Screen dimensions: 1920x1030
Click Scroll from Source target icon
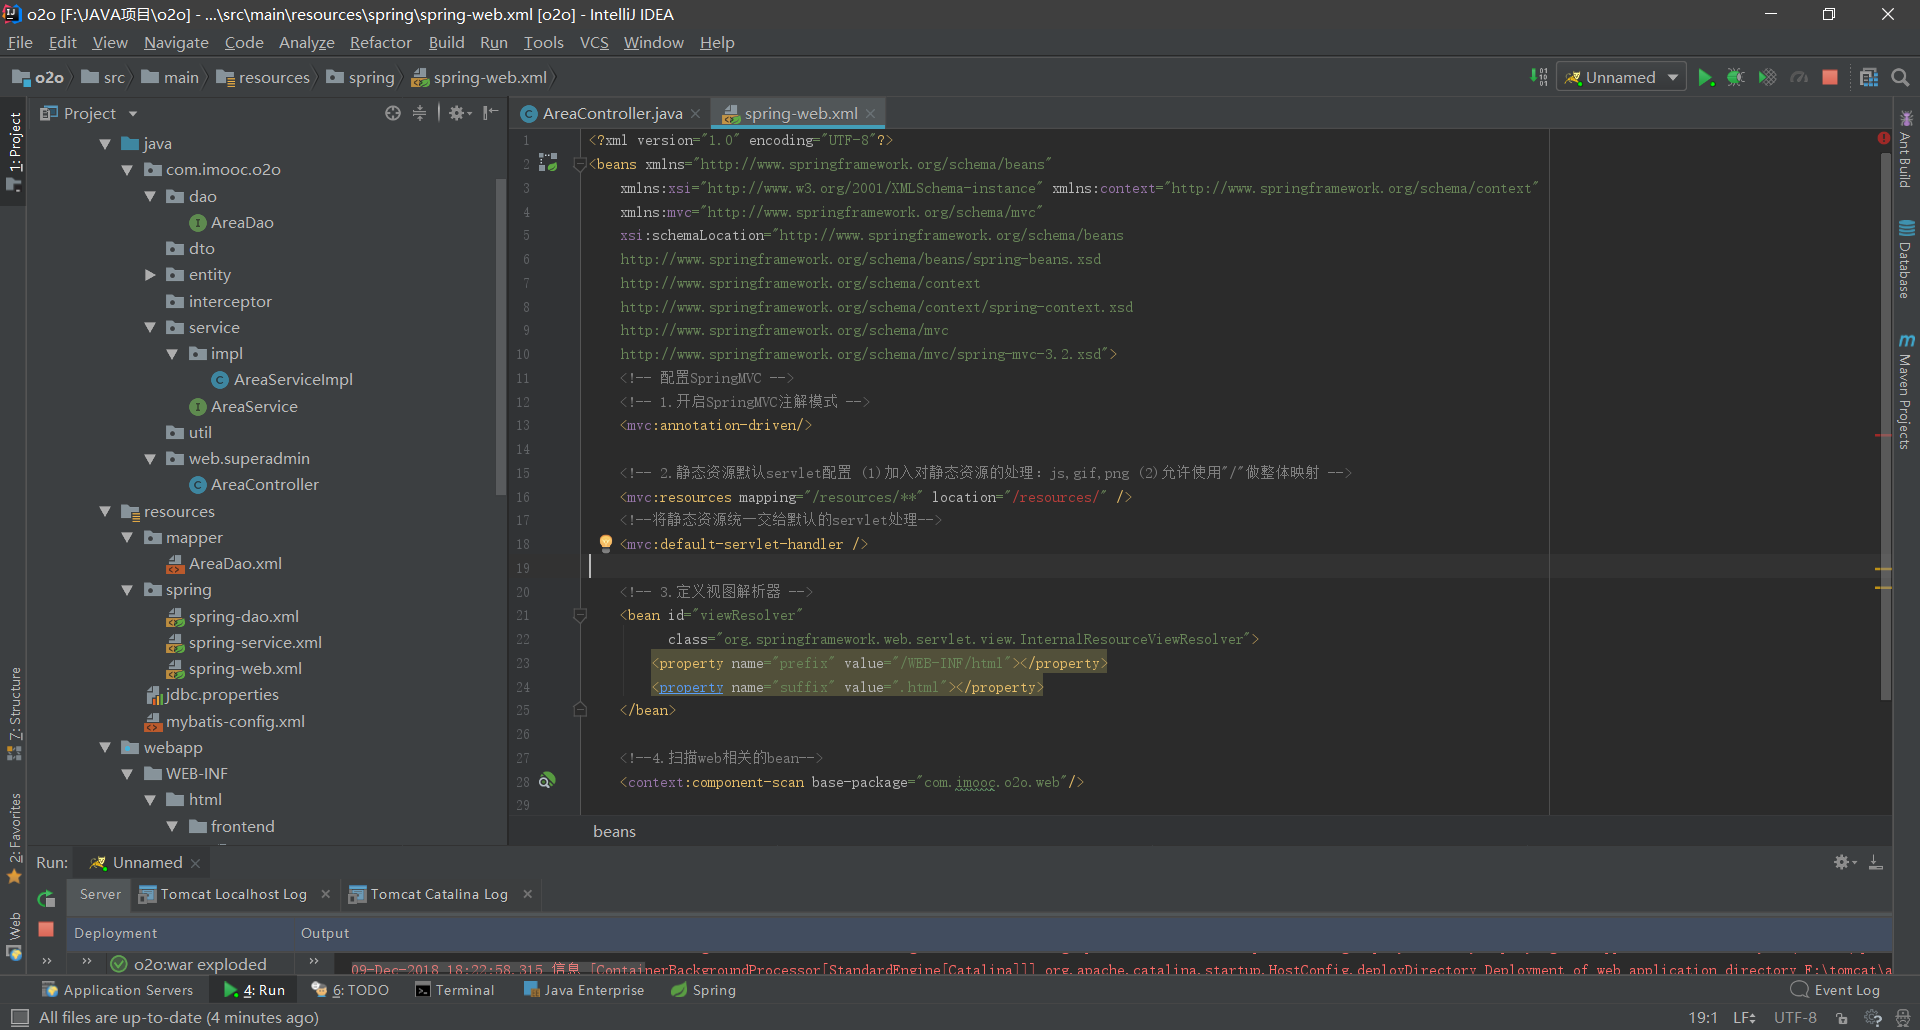pyautogui.click(x=393, y=113)
